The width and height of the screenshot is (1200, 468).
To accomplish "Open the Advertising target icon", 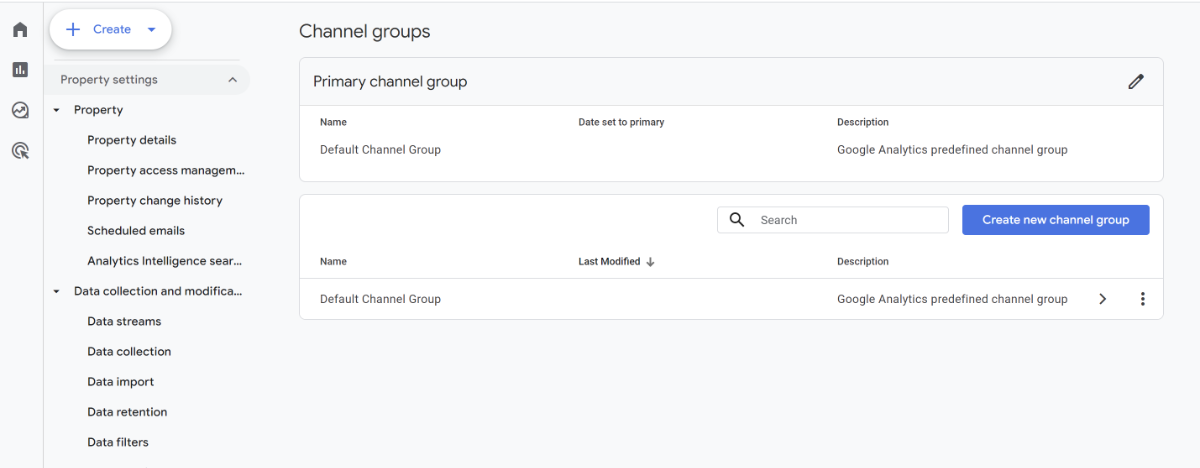I will pyautogui.click(x=20, y=151).
